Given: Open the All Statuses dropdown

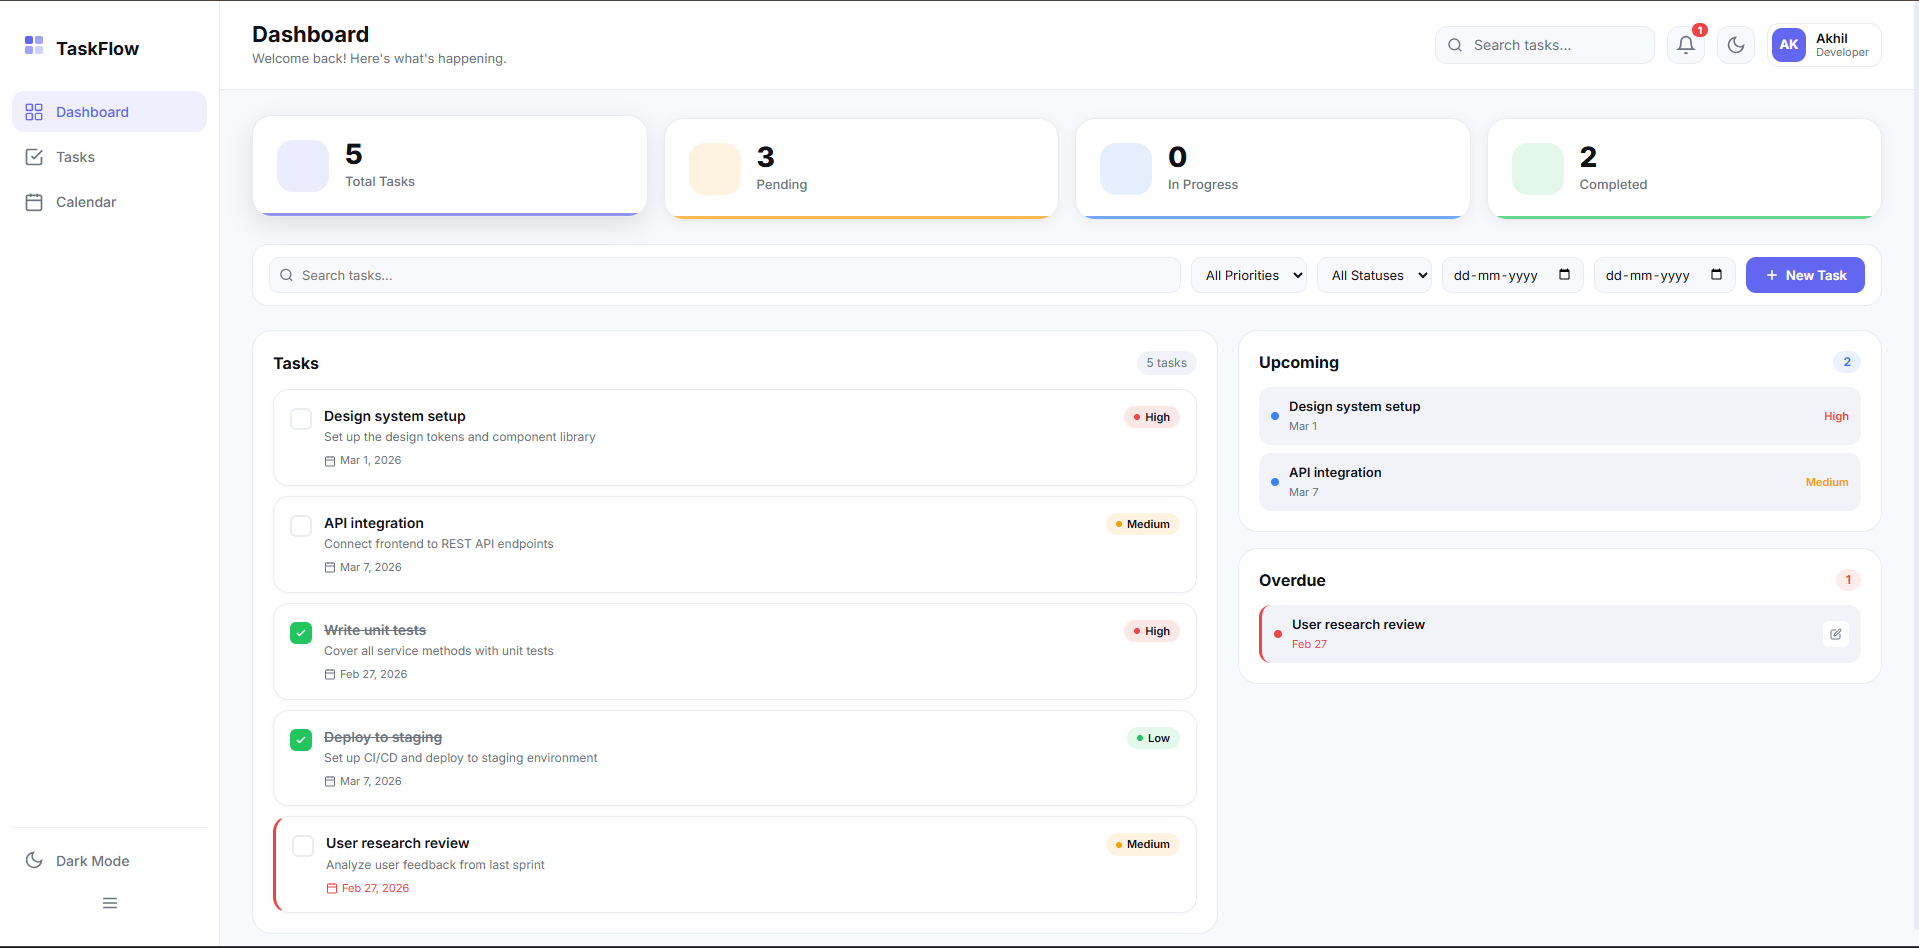Looking at the screenshot, I should pos(1374,275).
